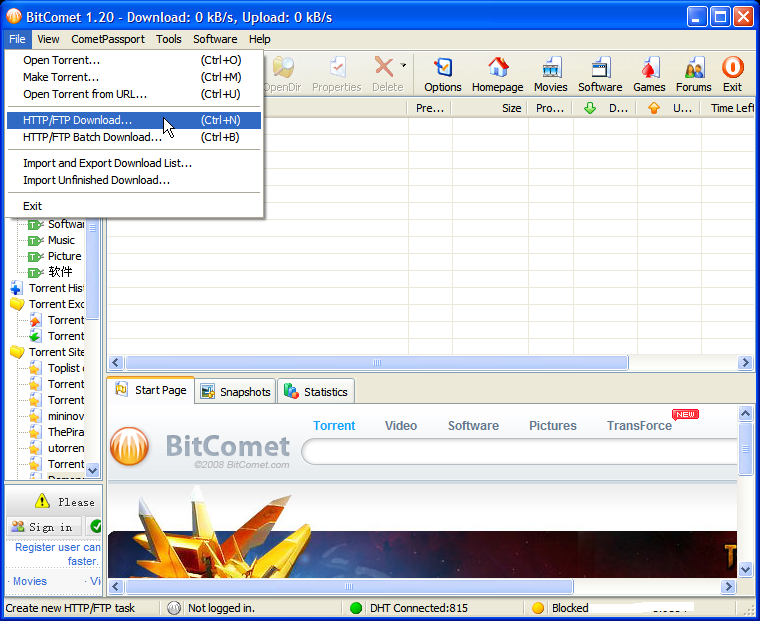This screenshot has height=621, width=760.
Task: Click the Time Left column header
Action: (728, 108)
